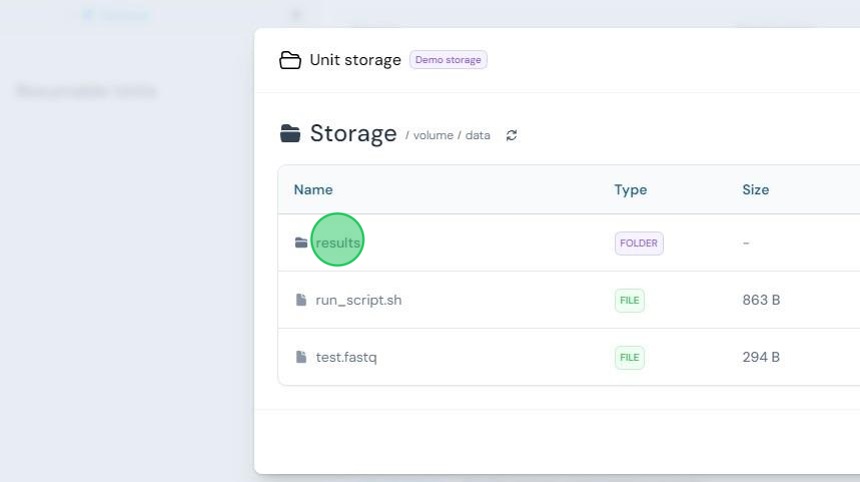Screen dimensions: 860x482
Task: Click the test.fastq file icon
Action: point(301,356)
